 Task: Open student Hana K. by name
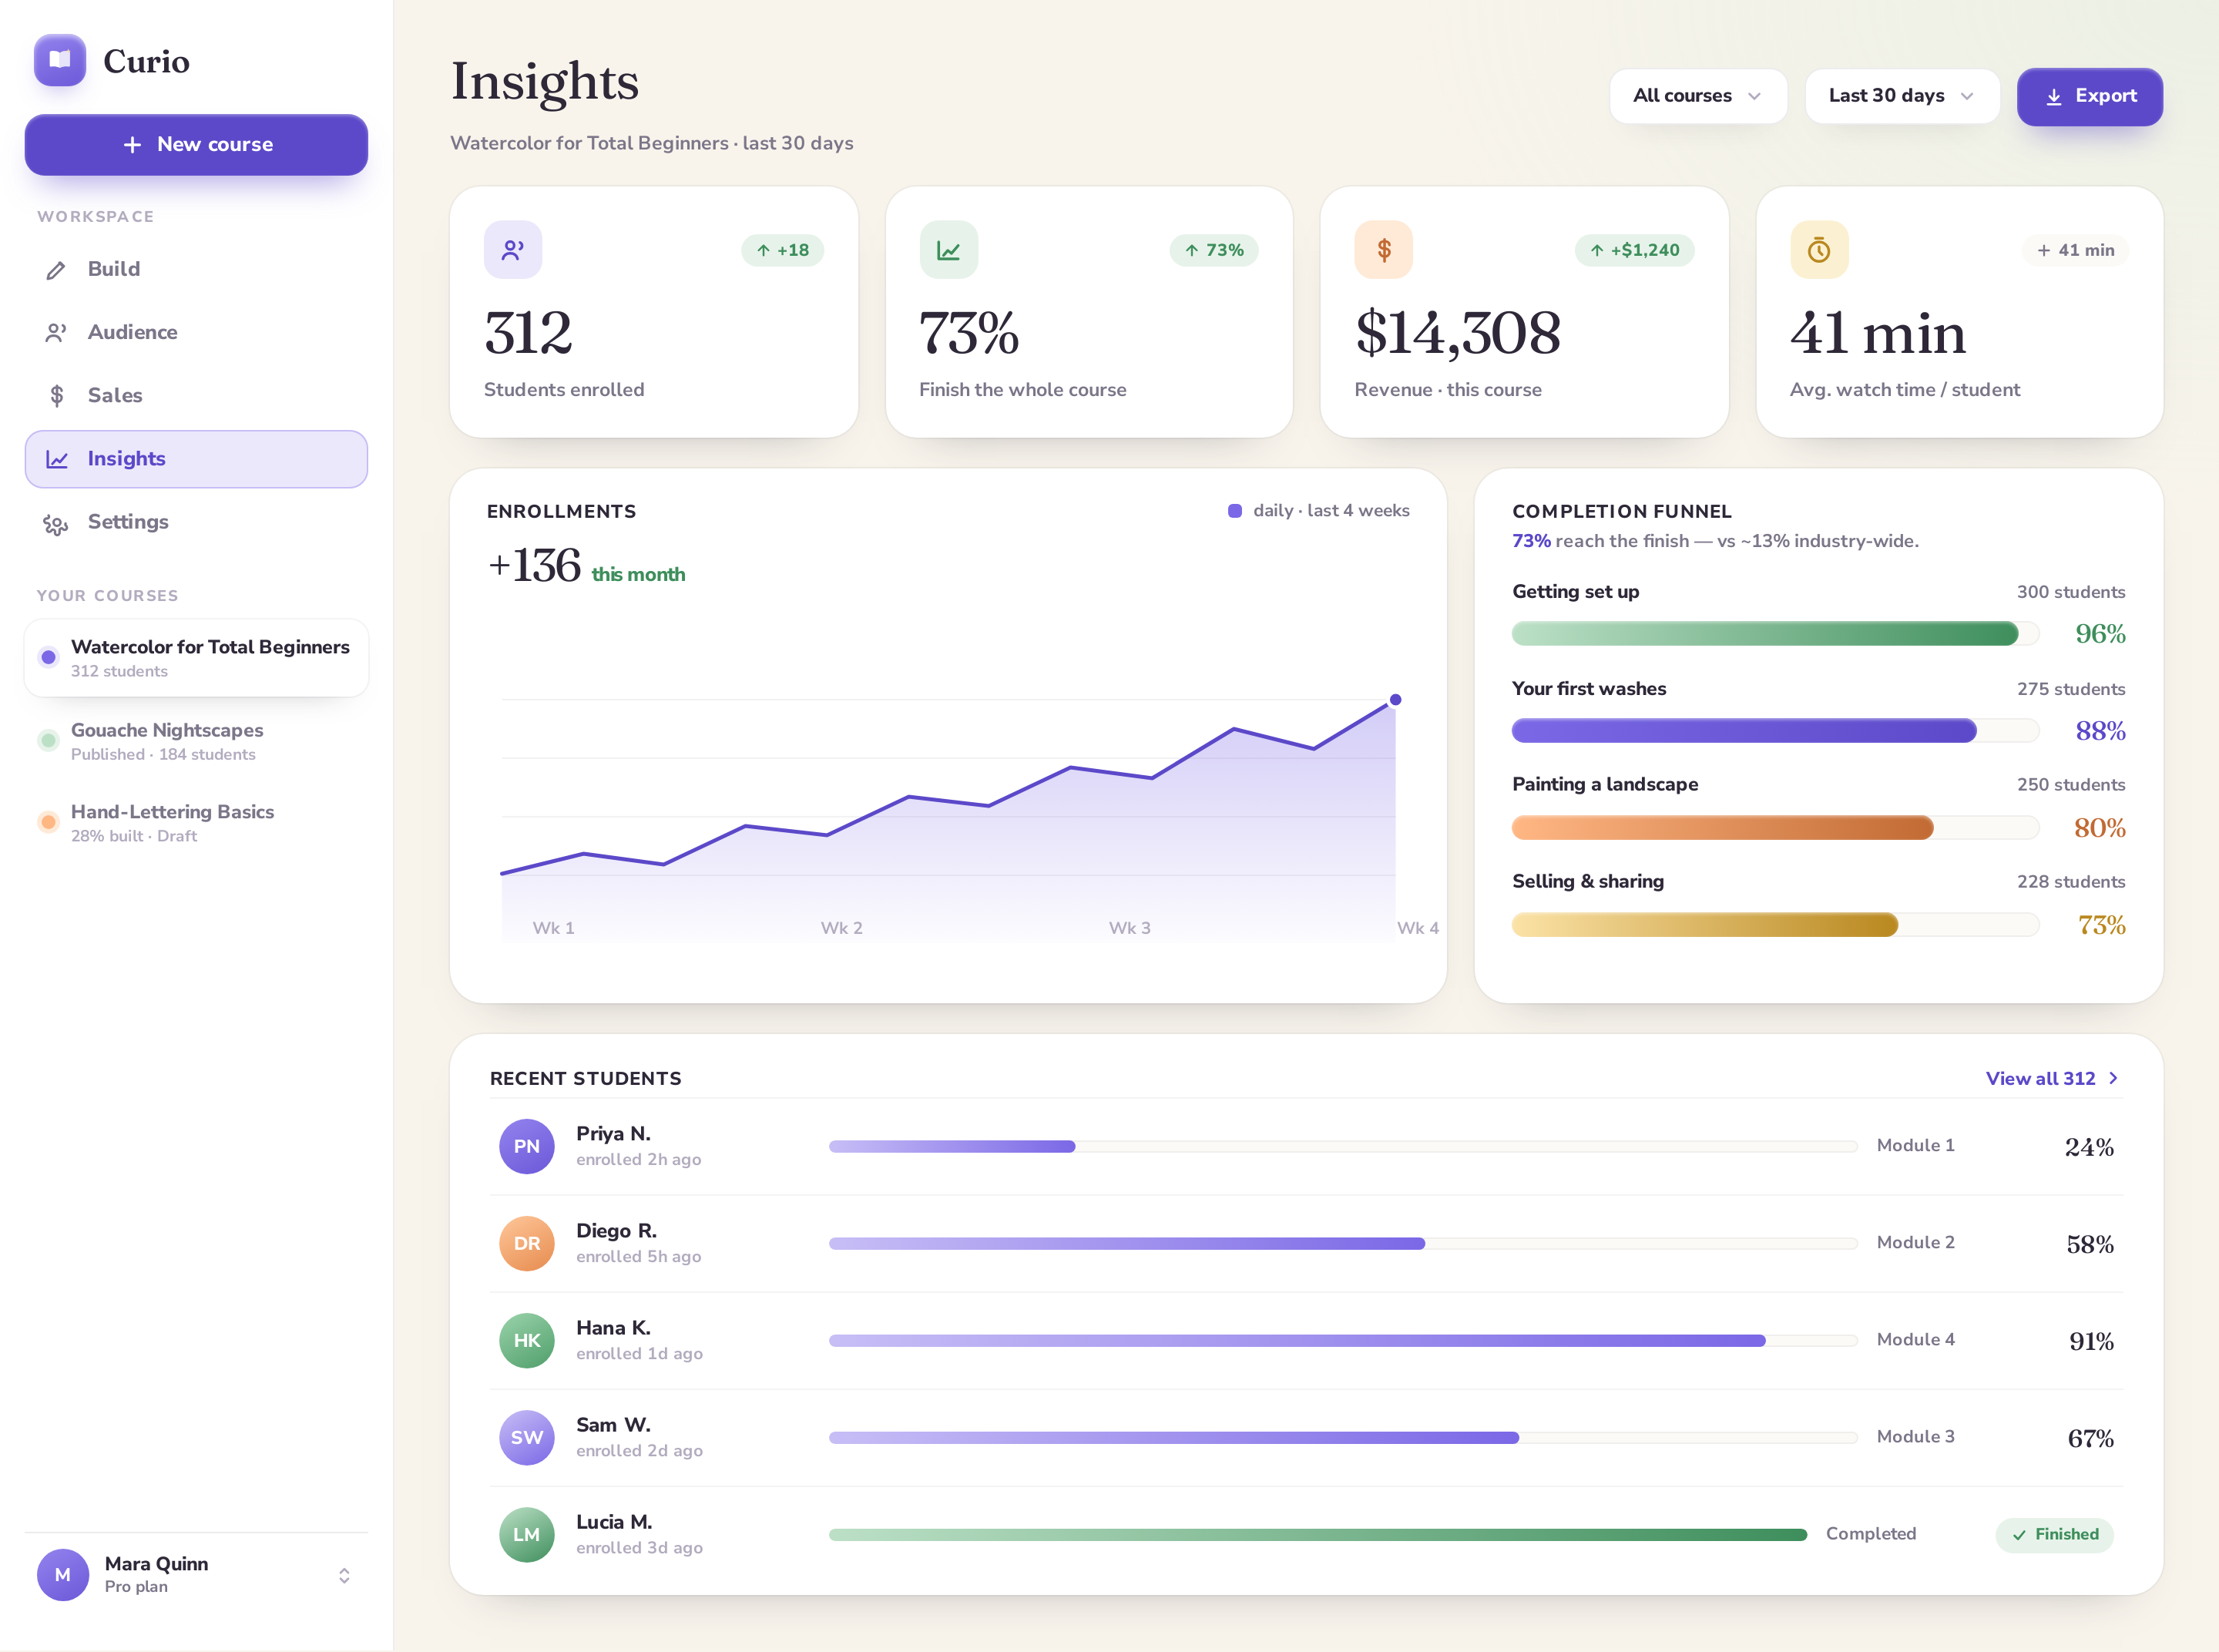tap(613, 1328)
